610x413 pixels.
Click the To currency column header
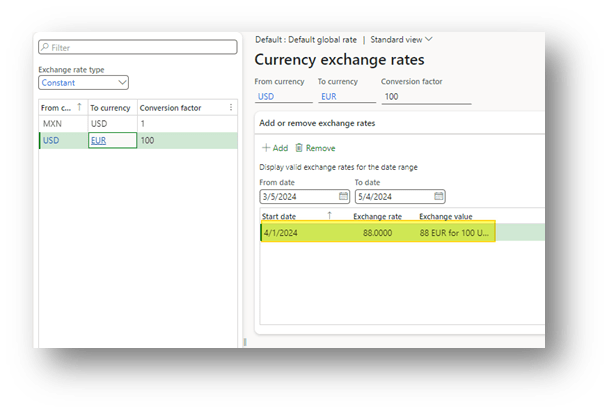click(110, 108)
